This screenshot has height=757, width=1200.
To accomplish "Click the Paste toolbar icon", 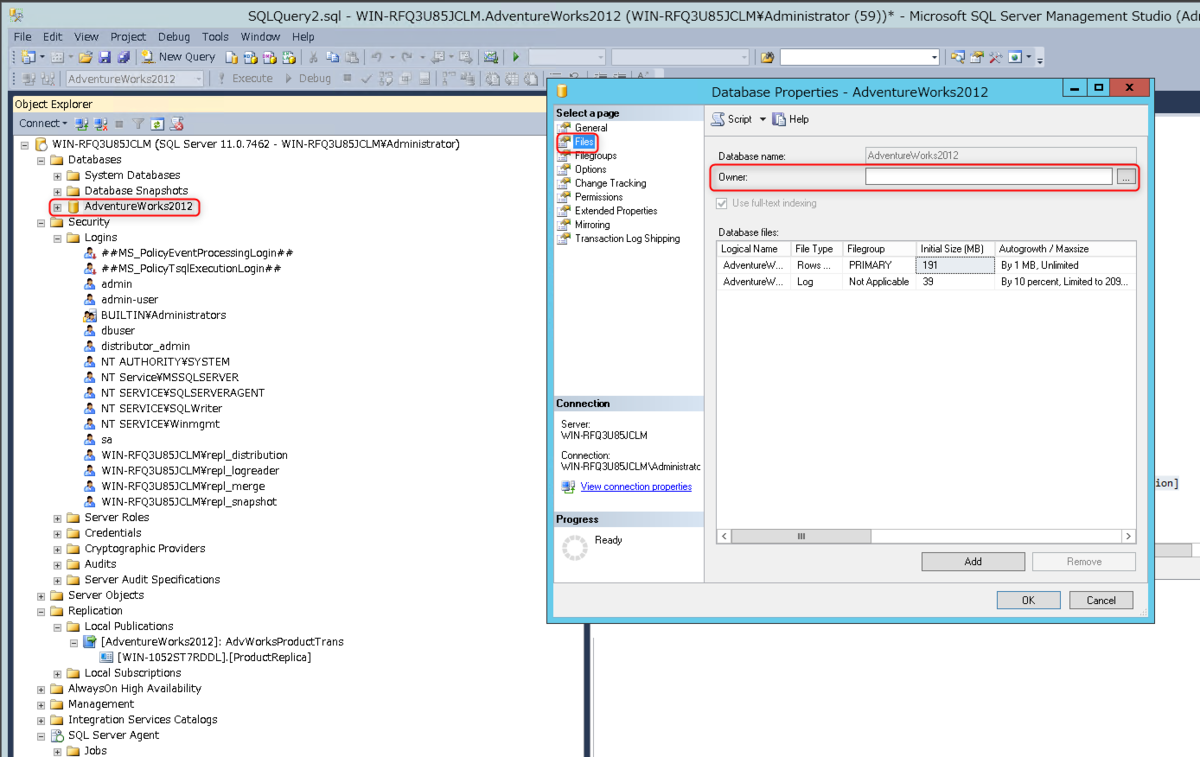I will point(352,57).
